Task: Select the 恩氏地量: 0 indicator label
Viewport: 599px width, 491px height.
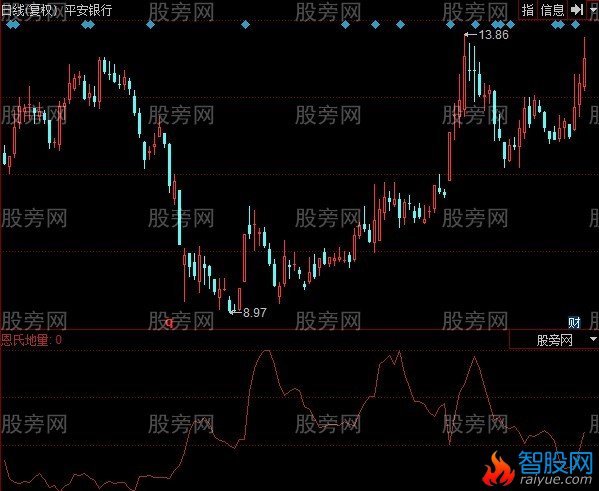Action: point(31,339)
